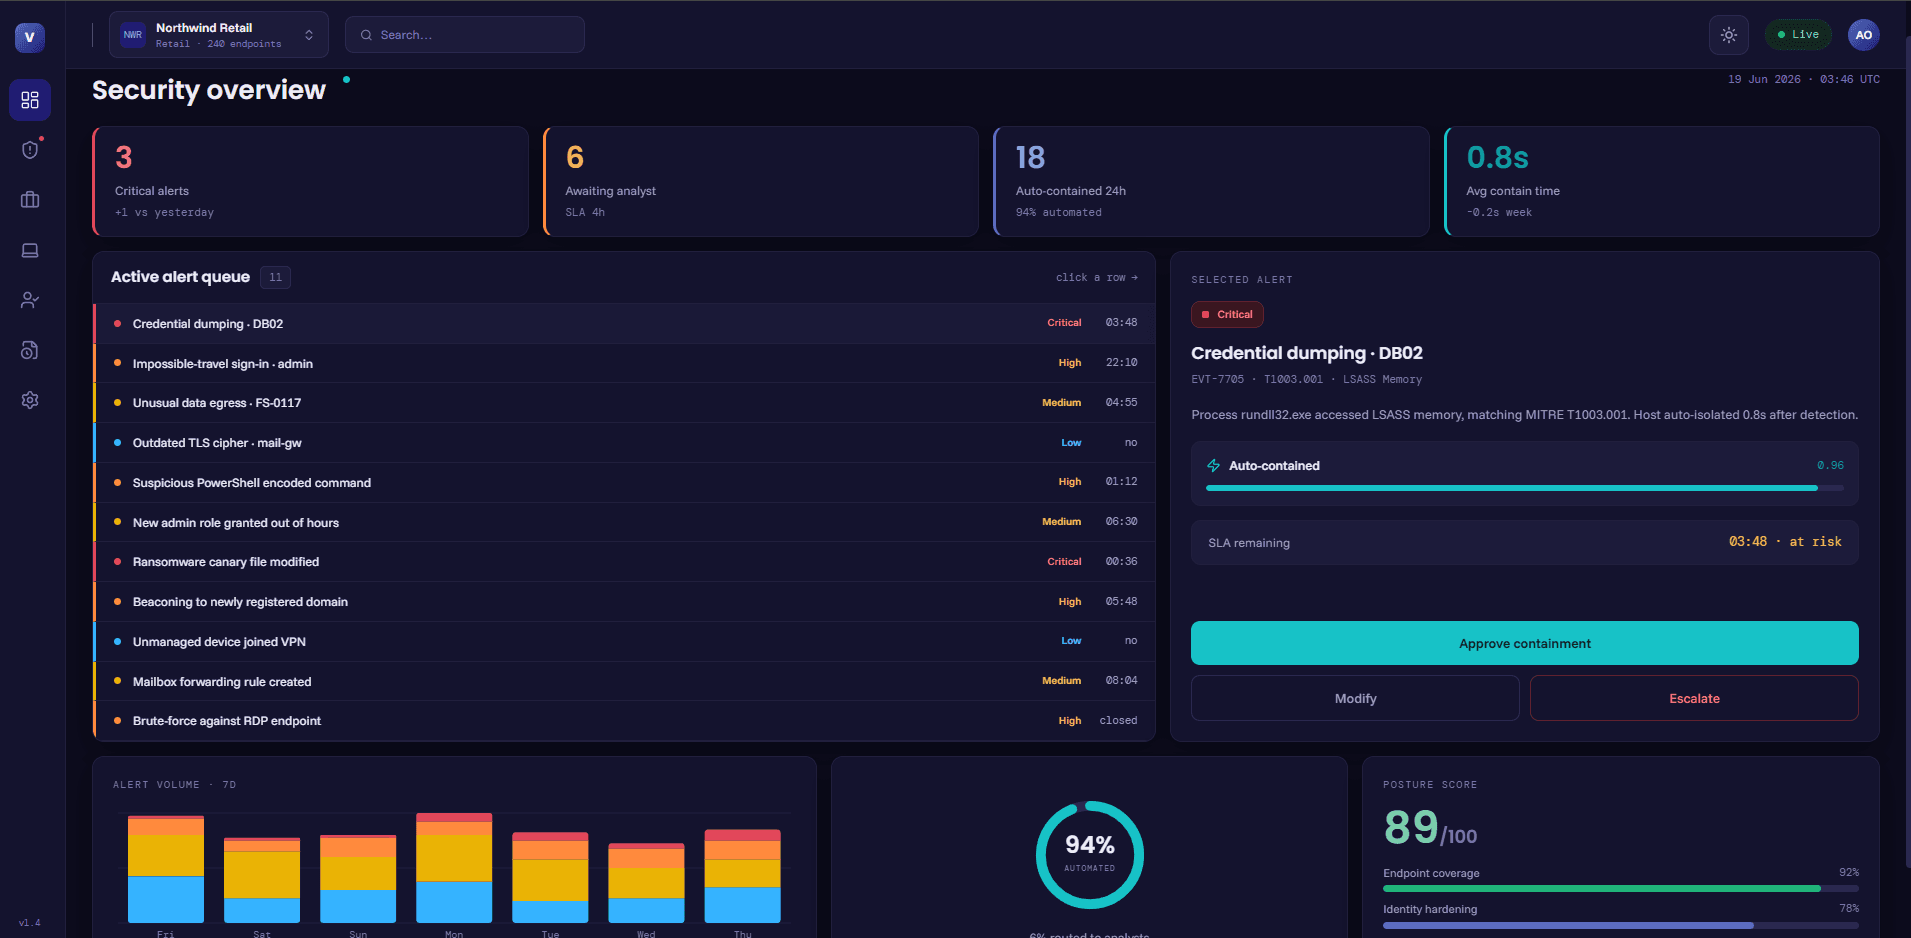Viewport: 1911px width, 938px height.
Task: Click the Identity hardening progress bar
Action: pos(1620,925)
